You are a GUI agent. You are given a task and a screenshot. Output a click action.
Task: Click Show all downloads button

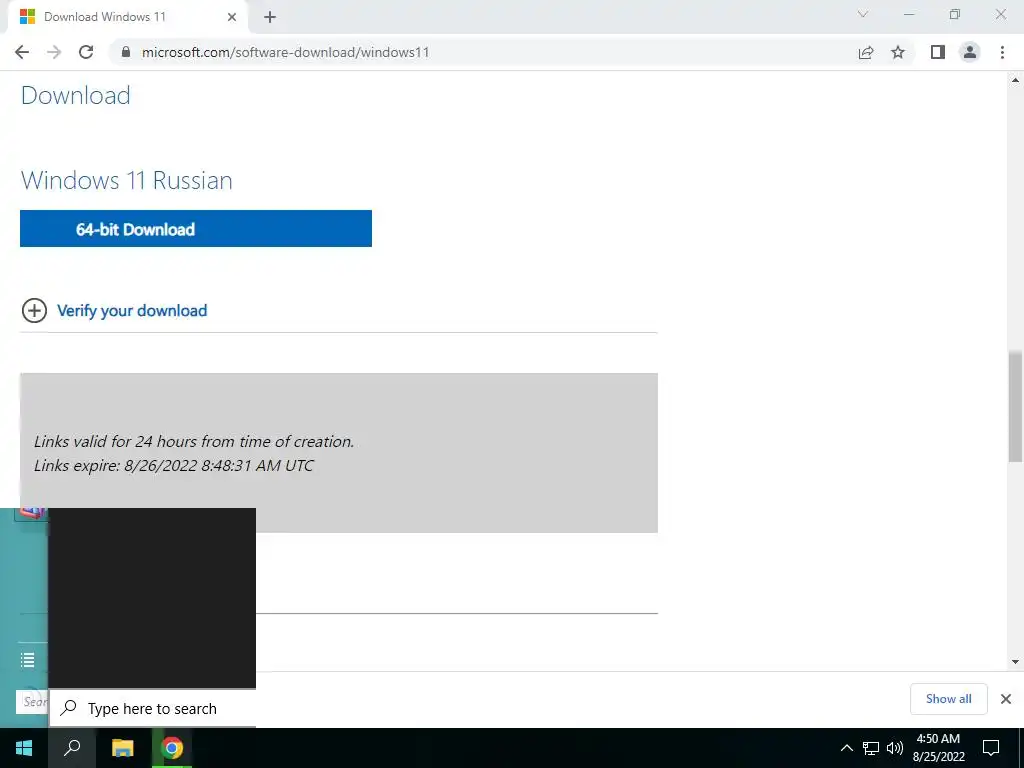point(948,699)
